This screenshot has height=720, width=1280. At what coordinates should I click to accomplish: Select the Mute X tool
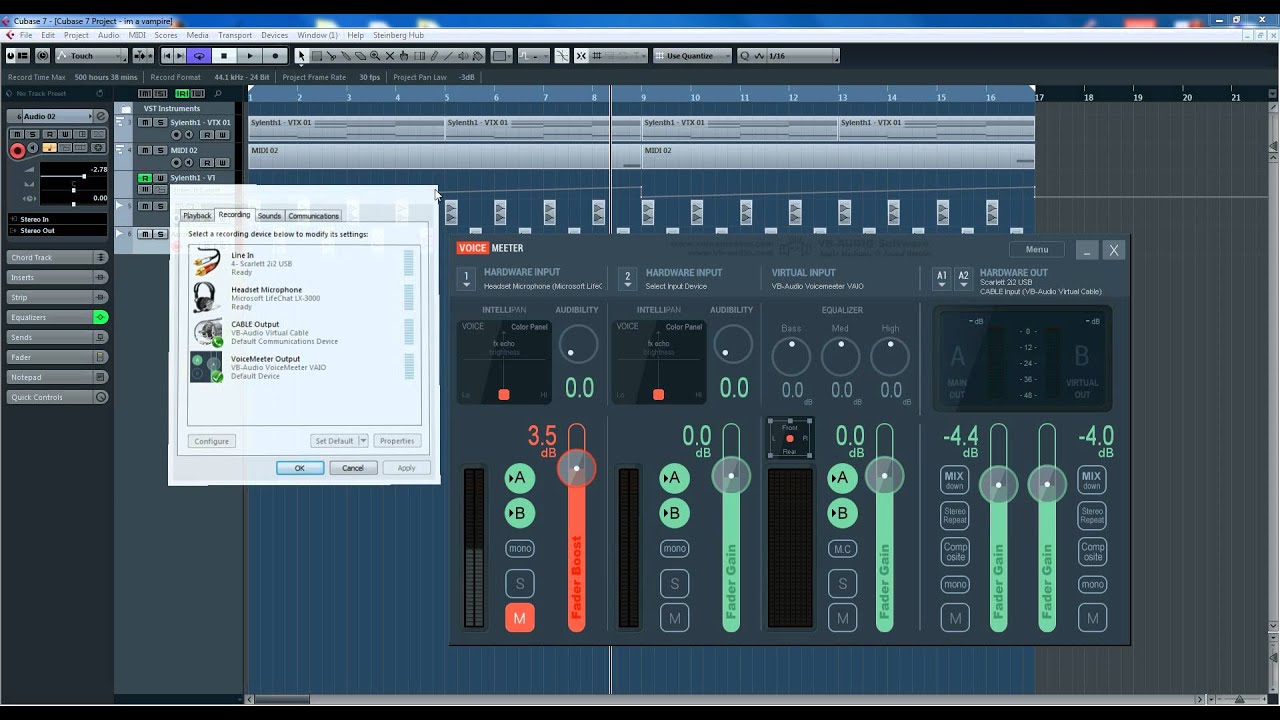[390, 56]
